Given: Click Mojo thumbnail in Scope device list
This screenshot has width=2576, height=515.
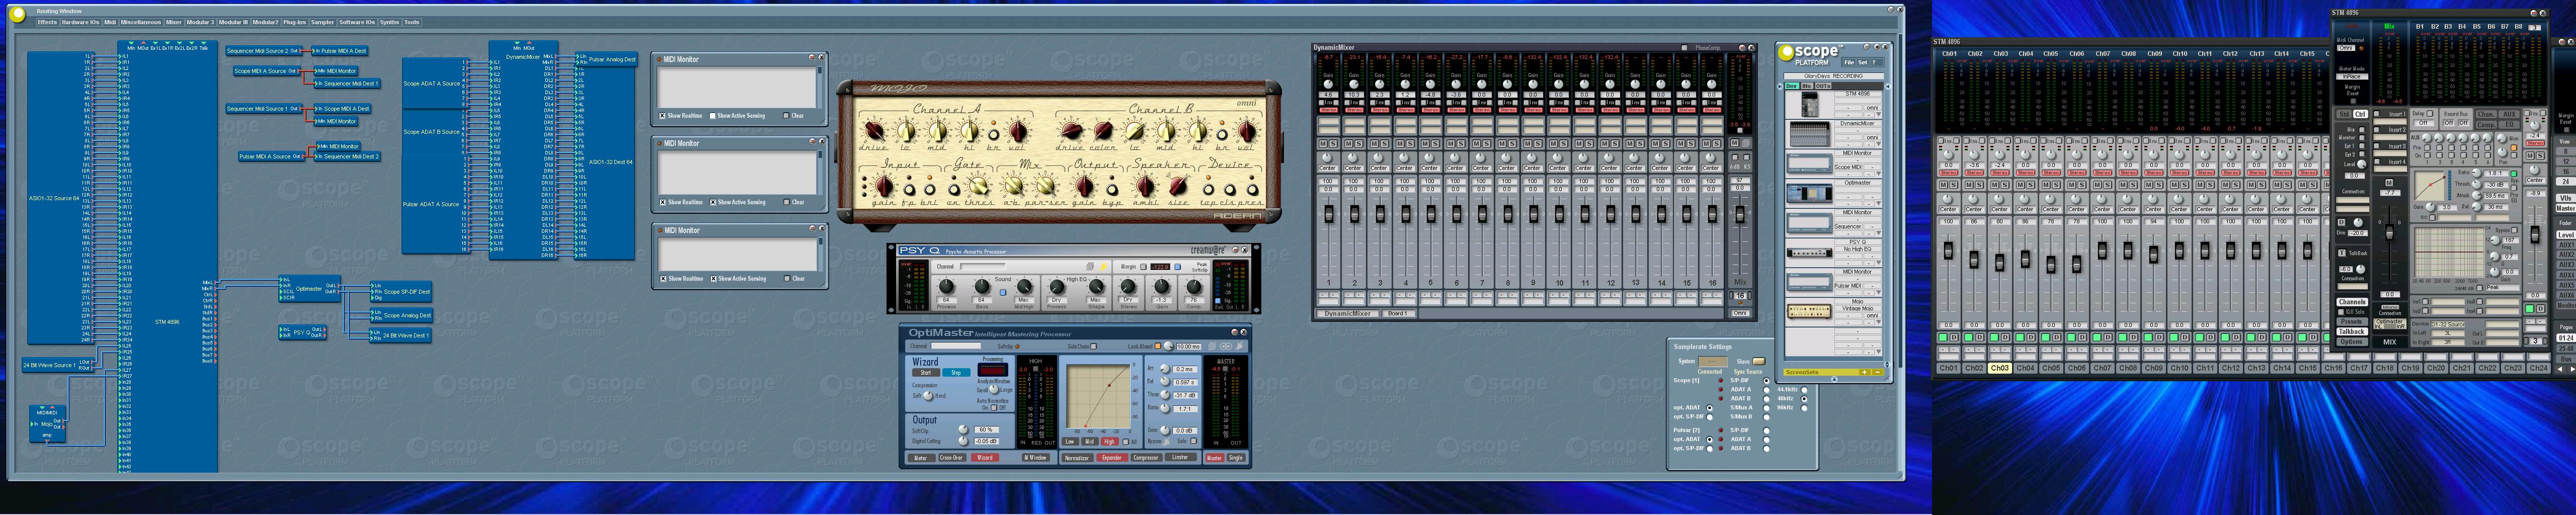Looking at the screenshot, I should [x=1809, y=312].
